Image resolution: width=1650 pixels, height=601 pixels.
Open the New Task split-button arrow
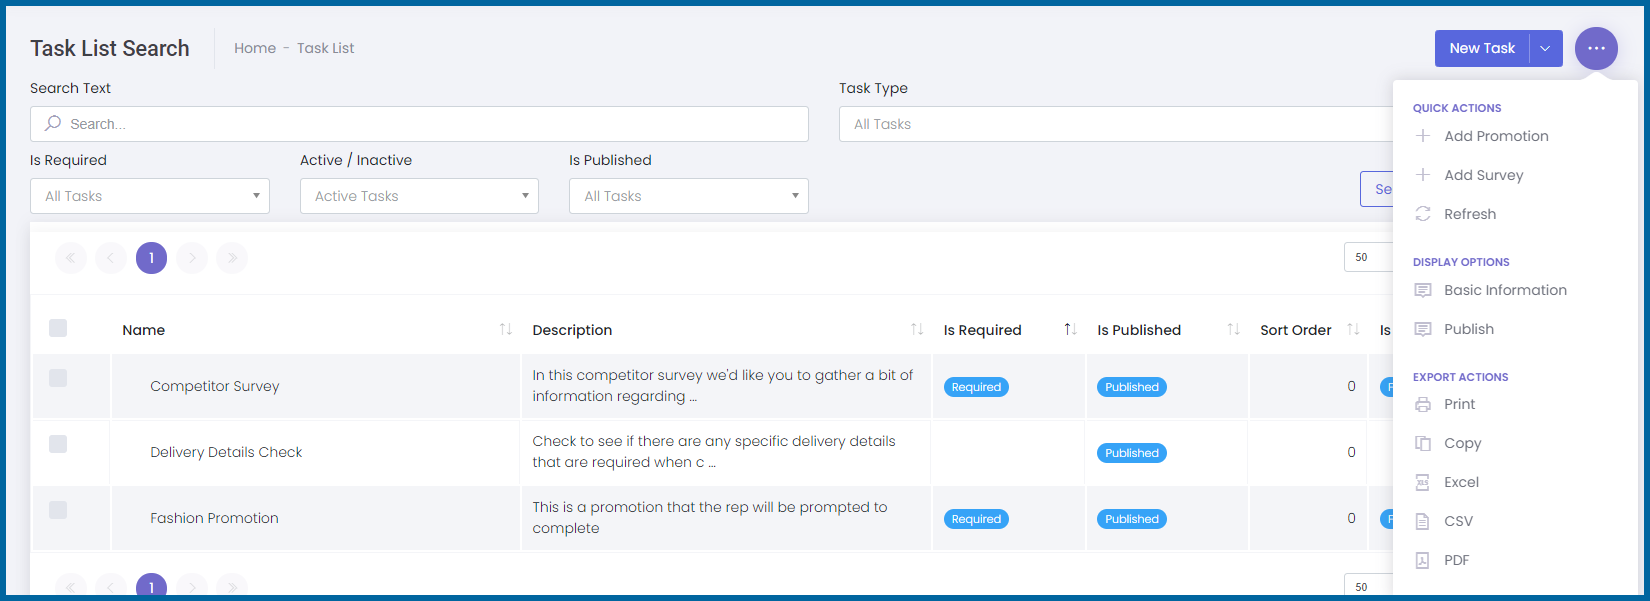tap(1546, 48)
